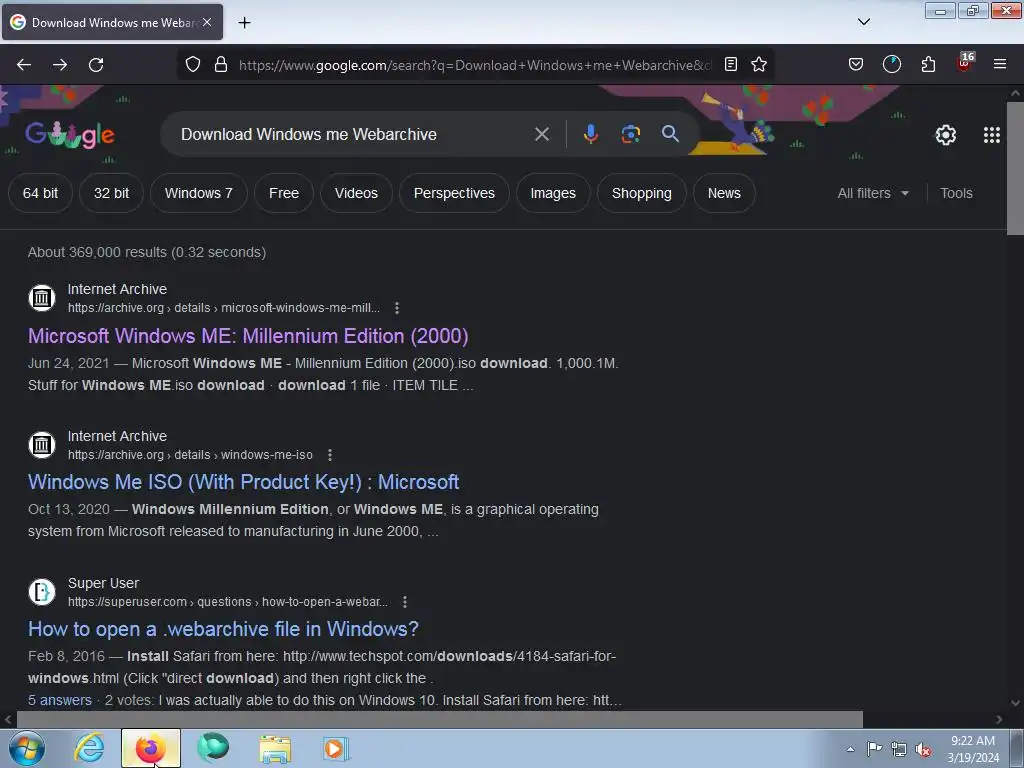Switch to News results
Screen dimensions: 1024x768
pos(724,193)
